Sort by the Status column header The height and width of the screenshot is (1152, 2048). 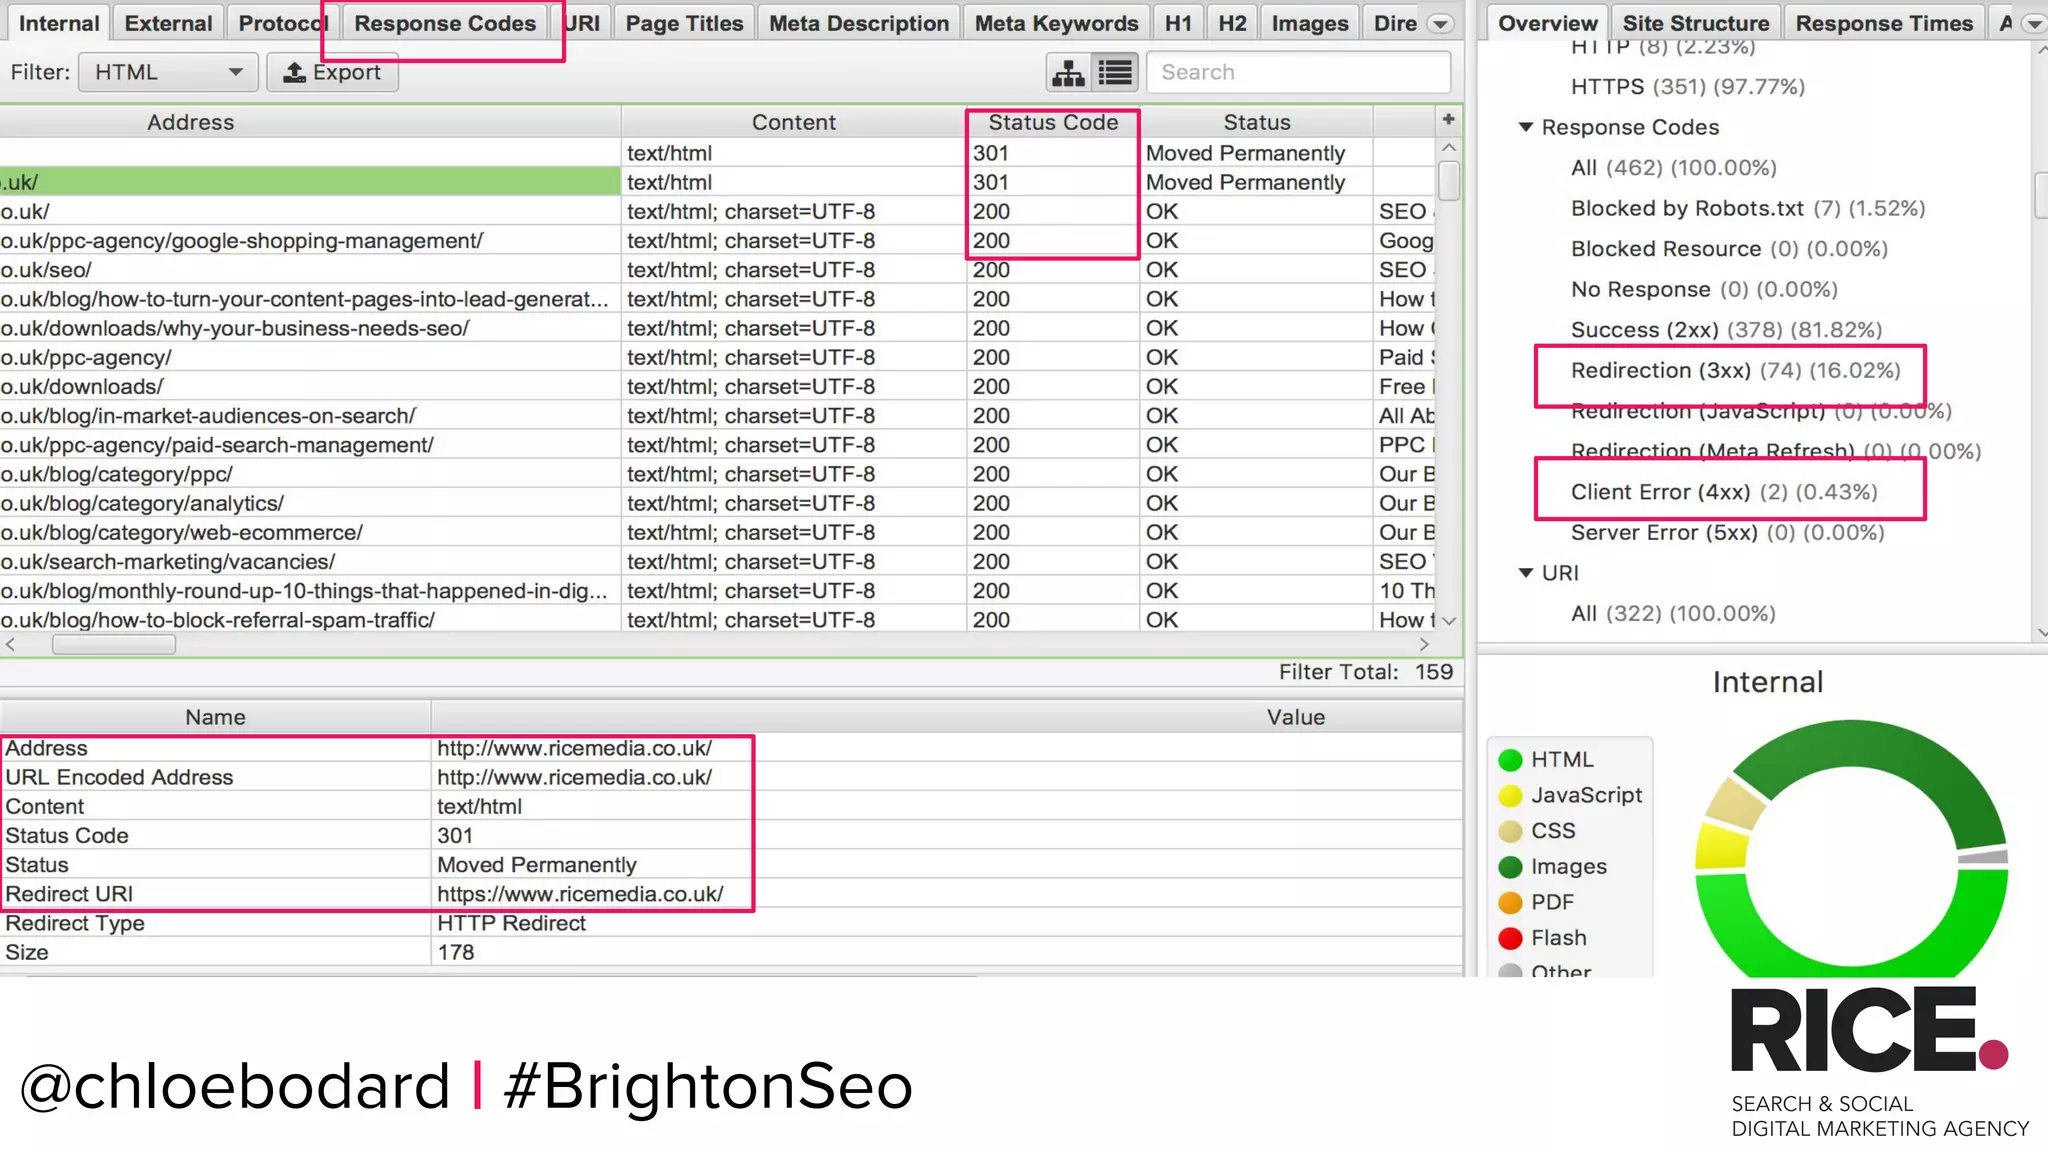pyautogui.click(x=1257, y=122)
